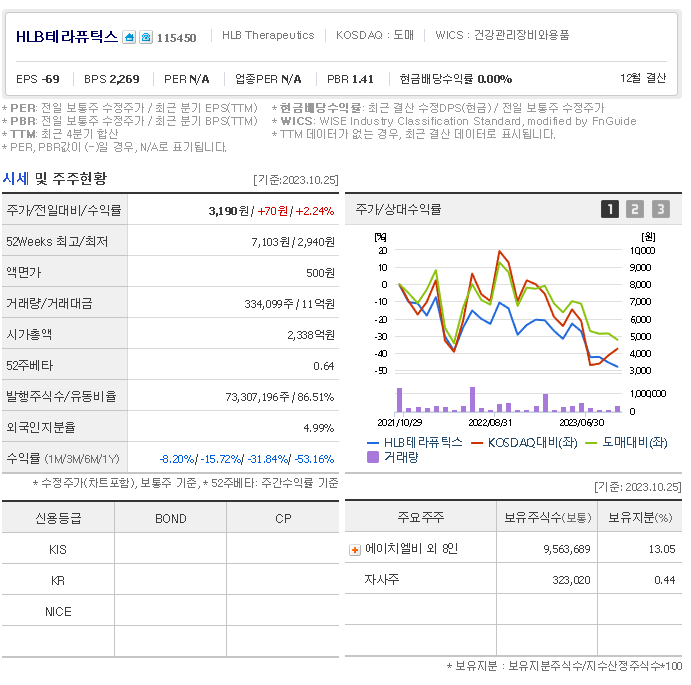The image size is (691, 685).
Task: Open the company homepage house icon
Action: [129, 37]
